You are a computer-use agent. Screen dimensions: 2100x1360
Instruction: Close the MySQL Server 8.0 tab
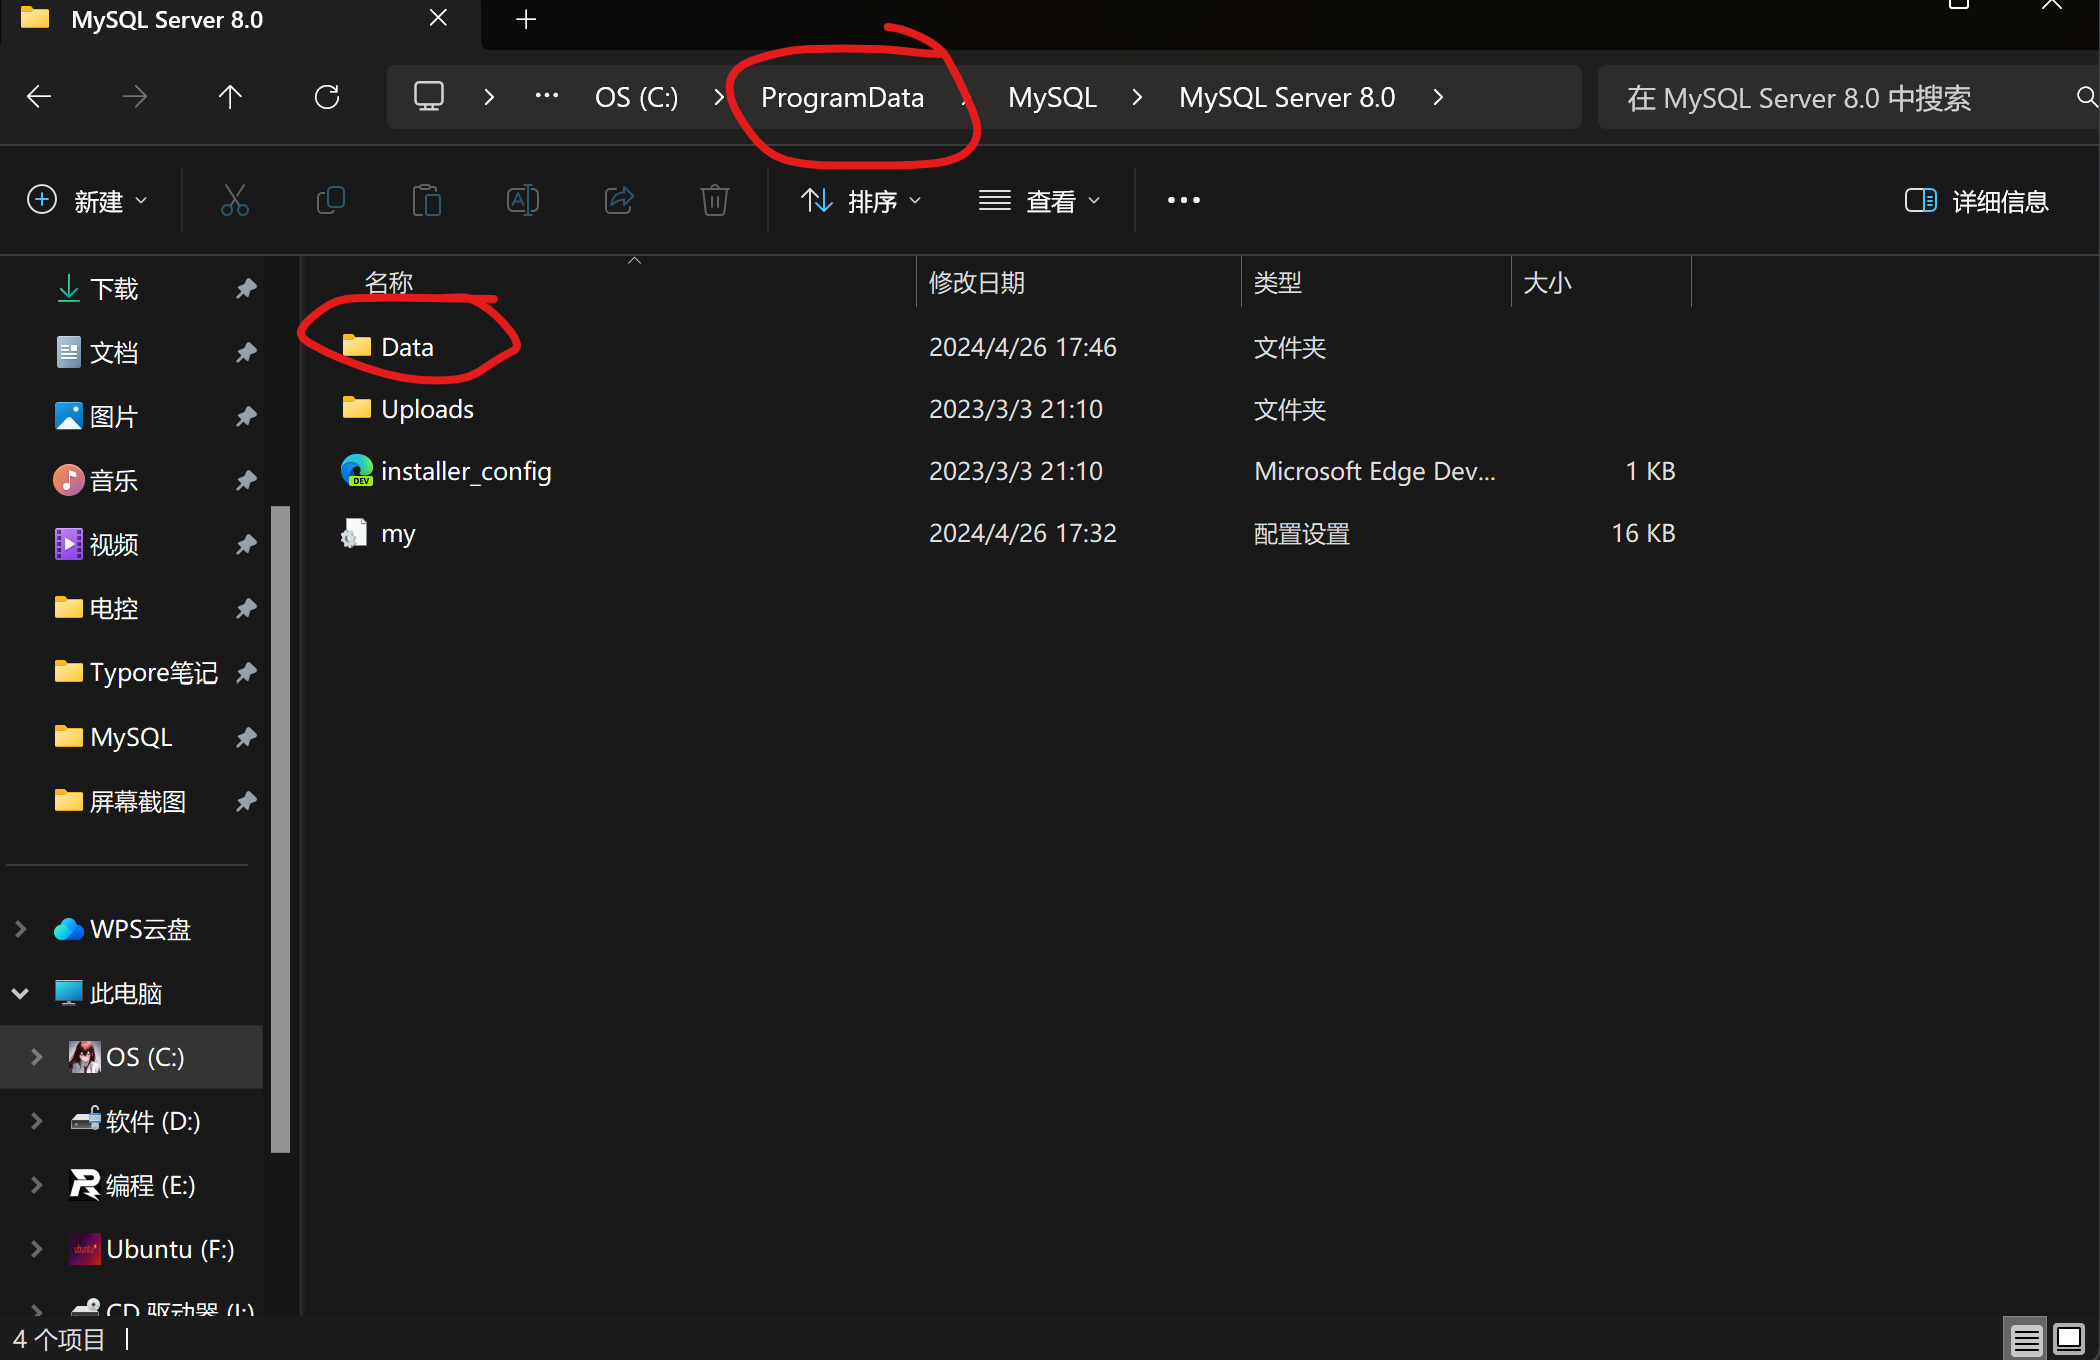[x=438, y=19]
